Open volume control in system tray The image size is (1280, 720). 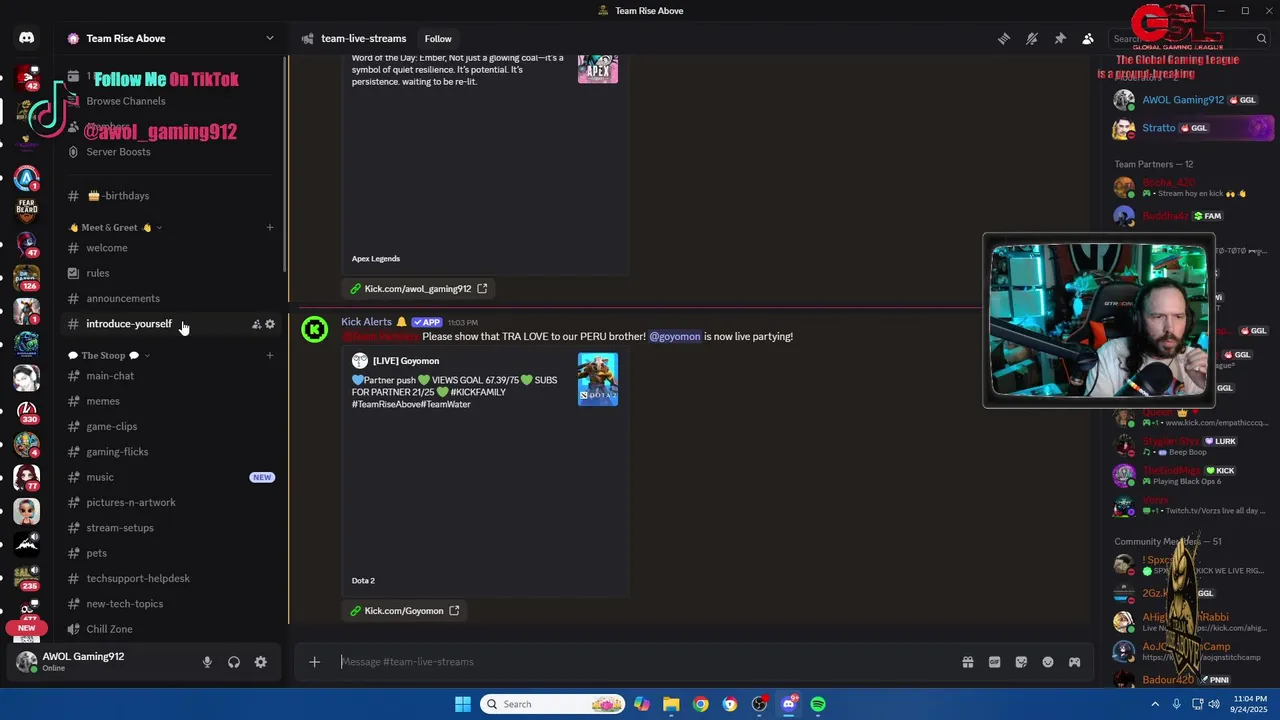pos(1214,704)
